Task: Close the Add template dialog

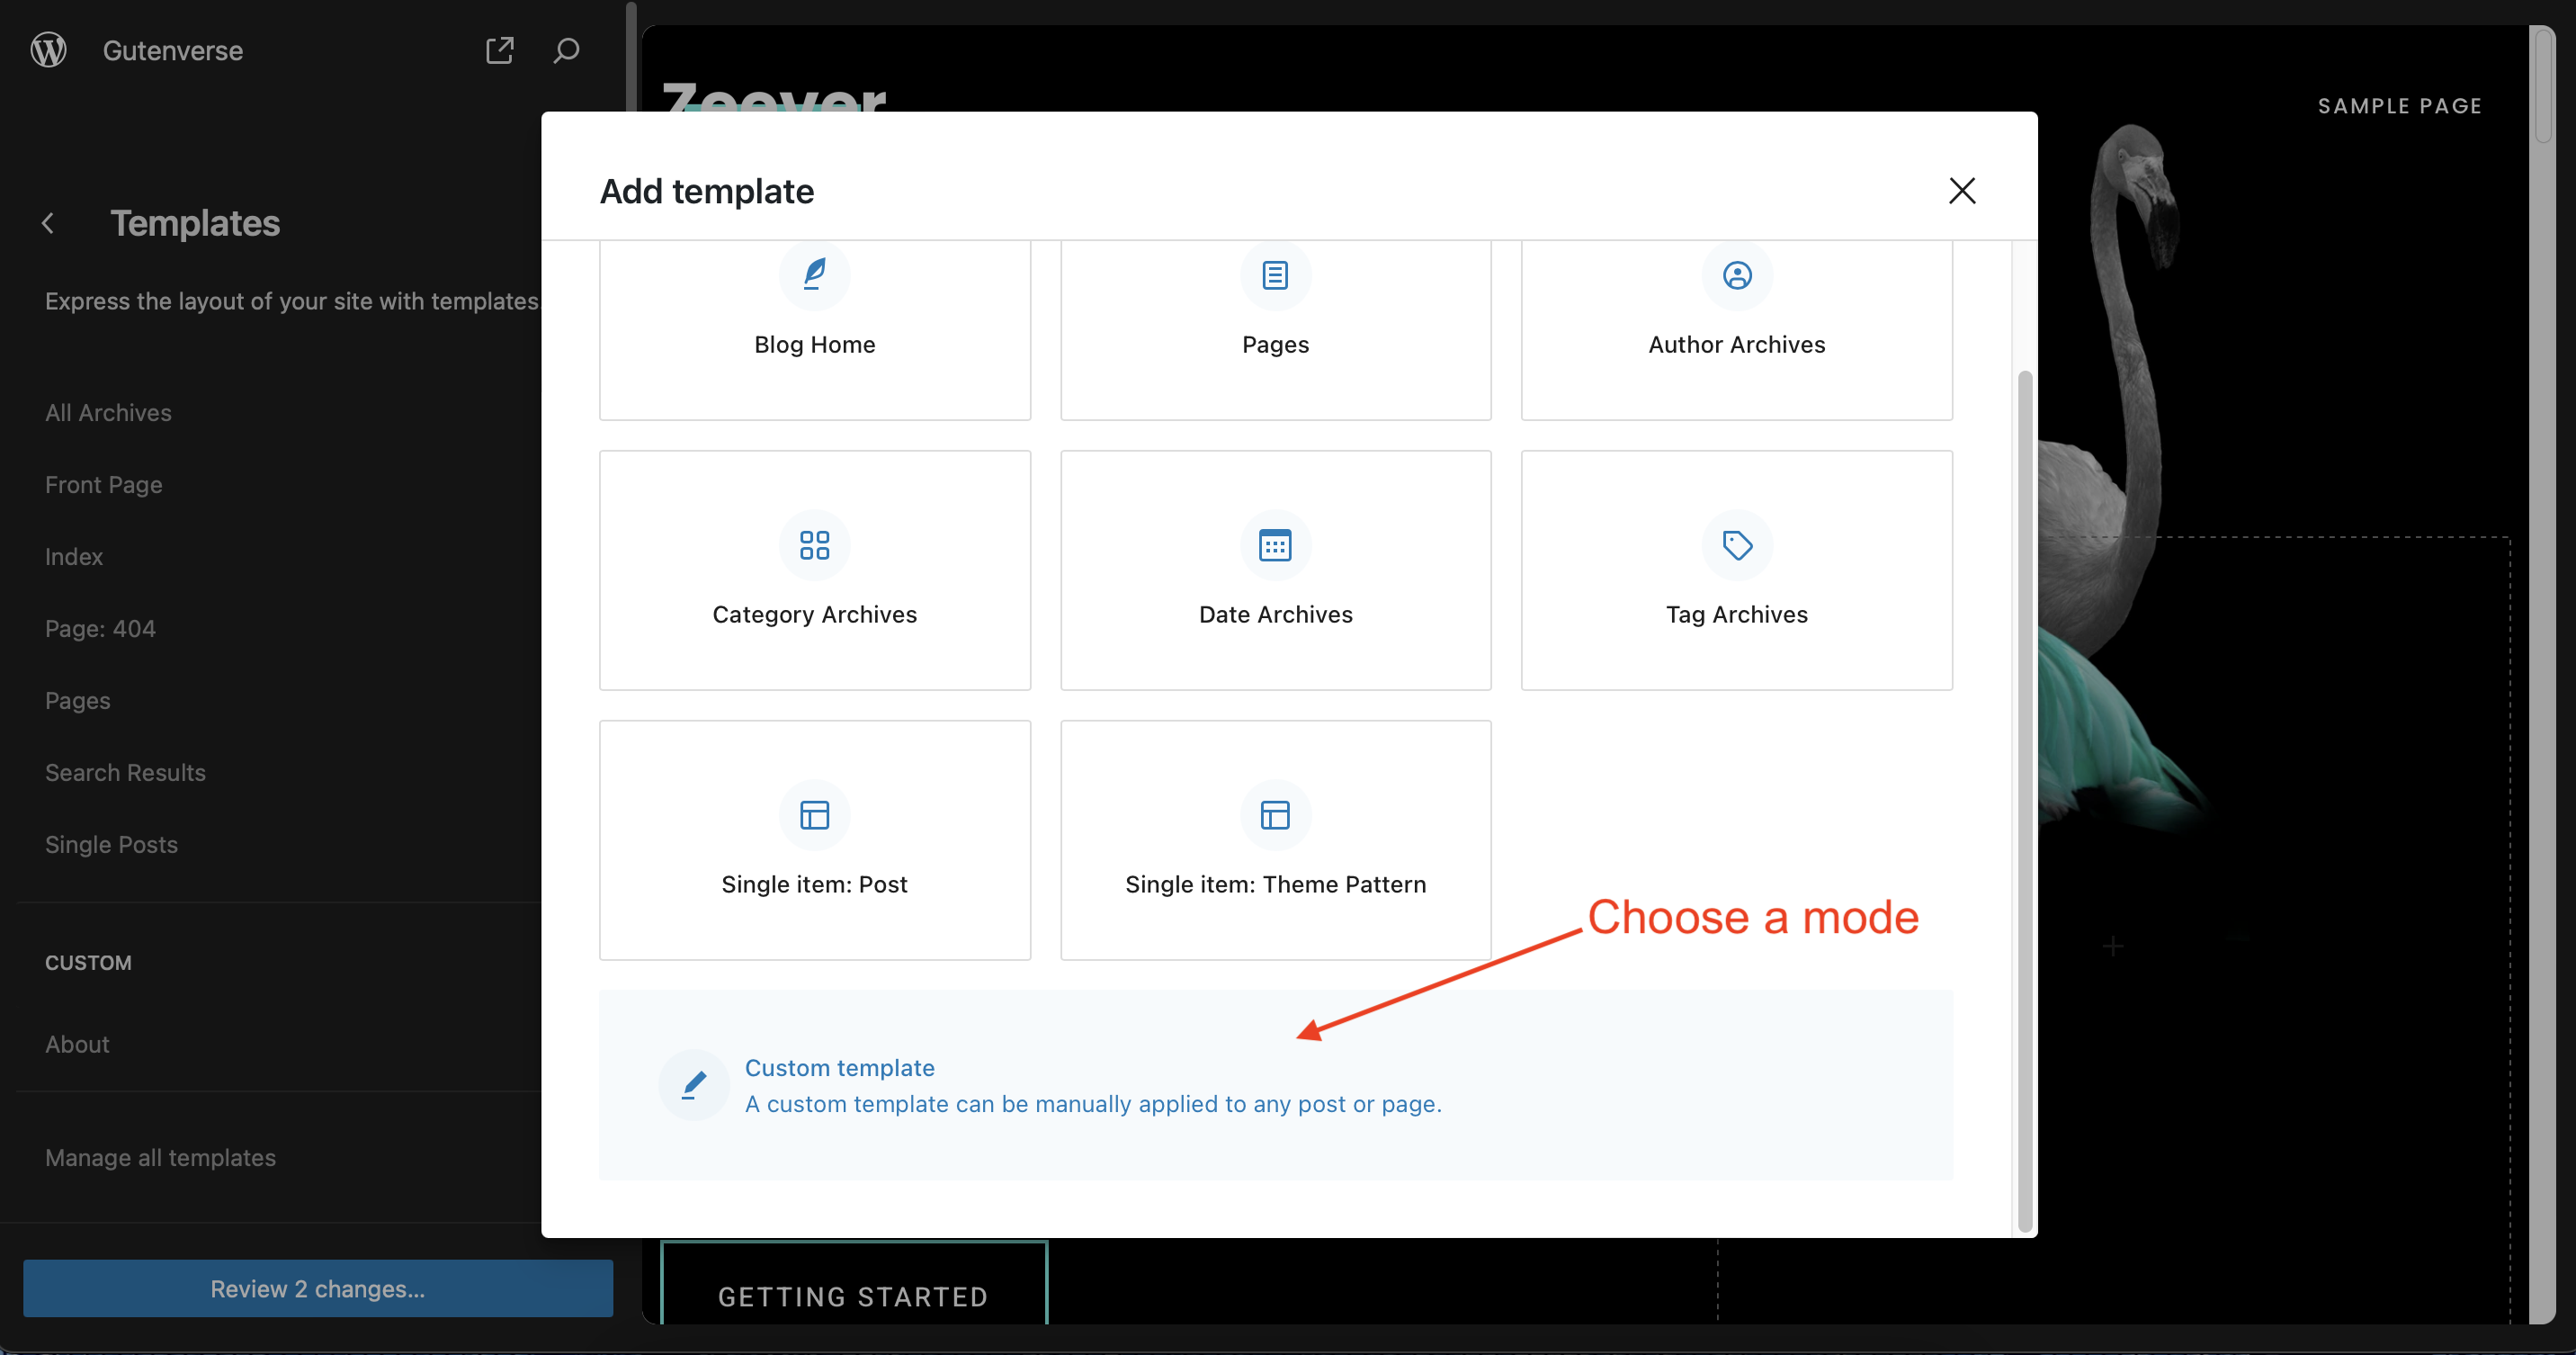Action: point(1961,190)
